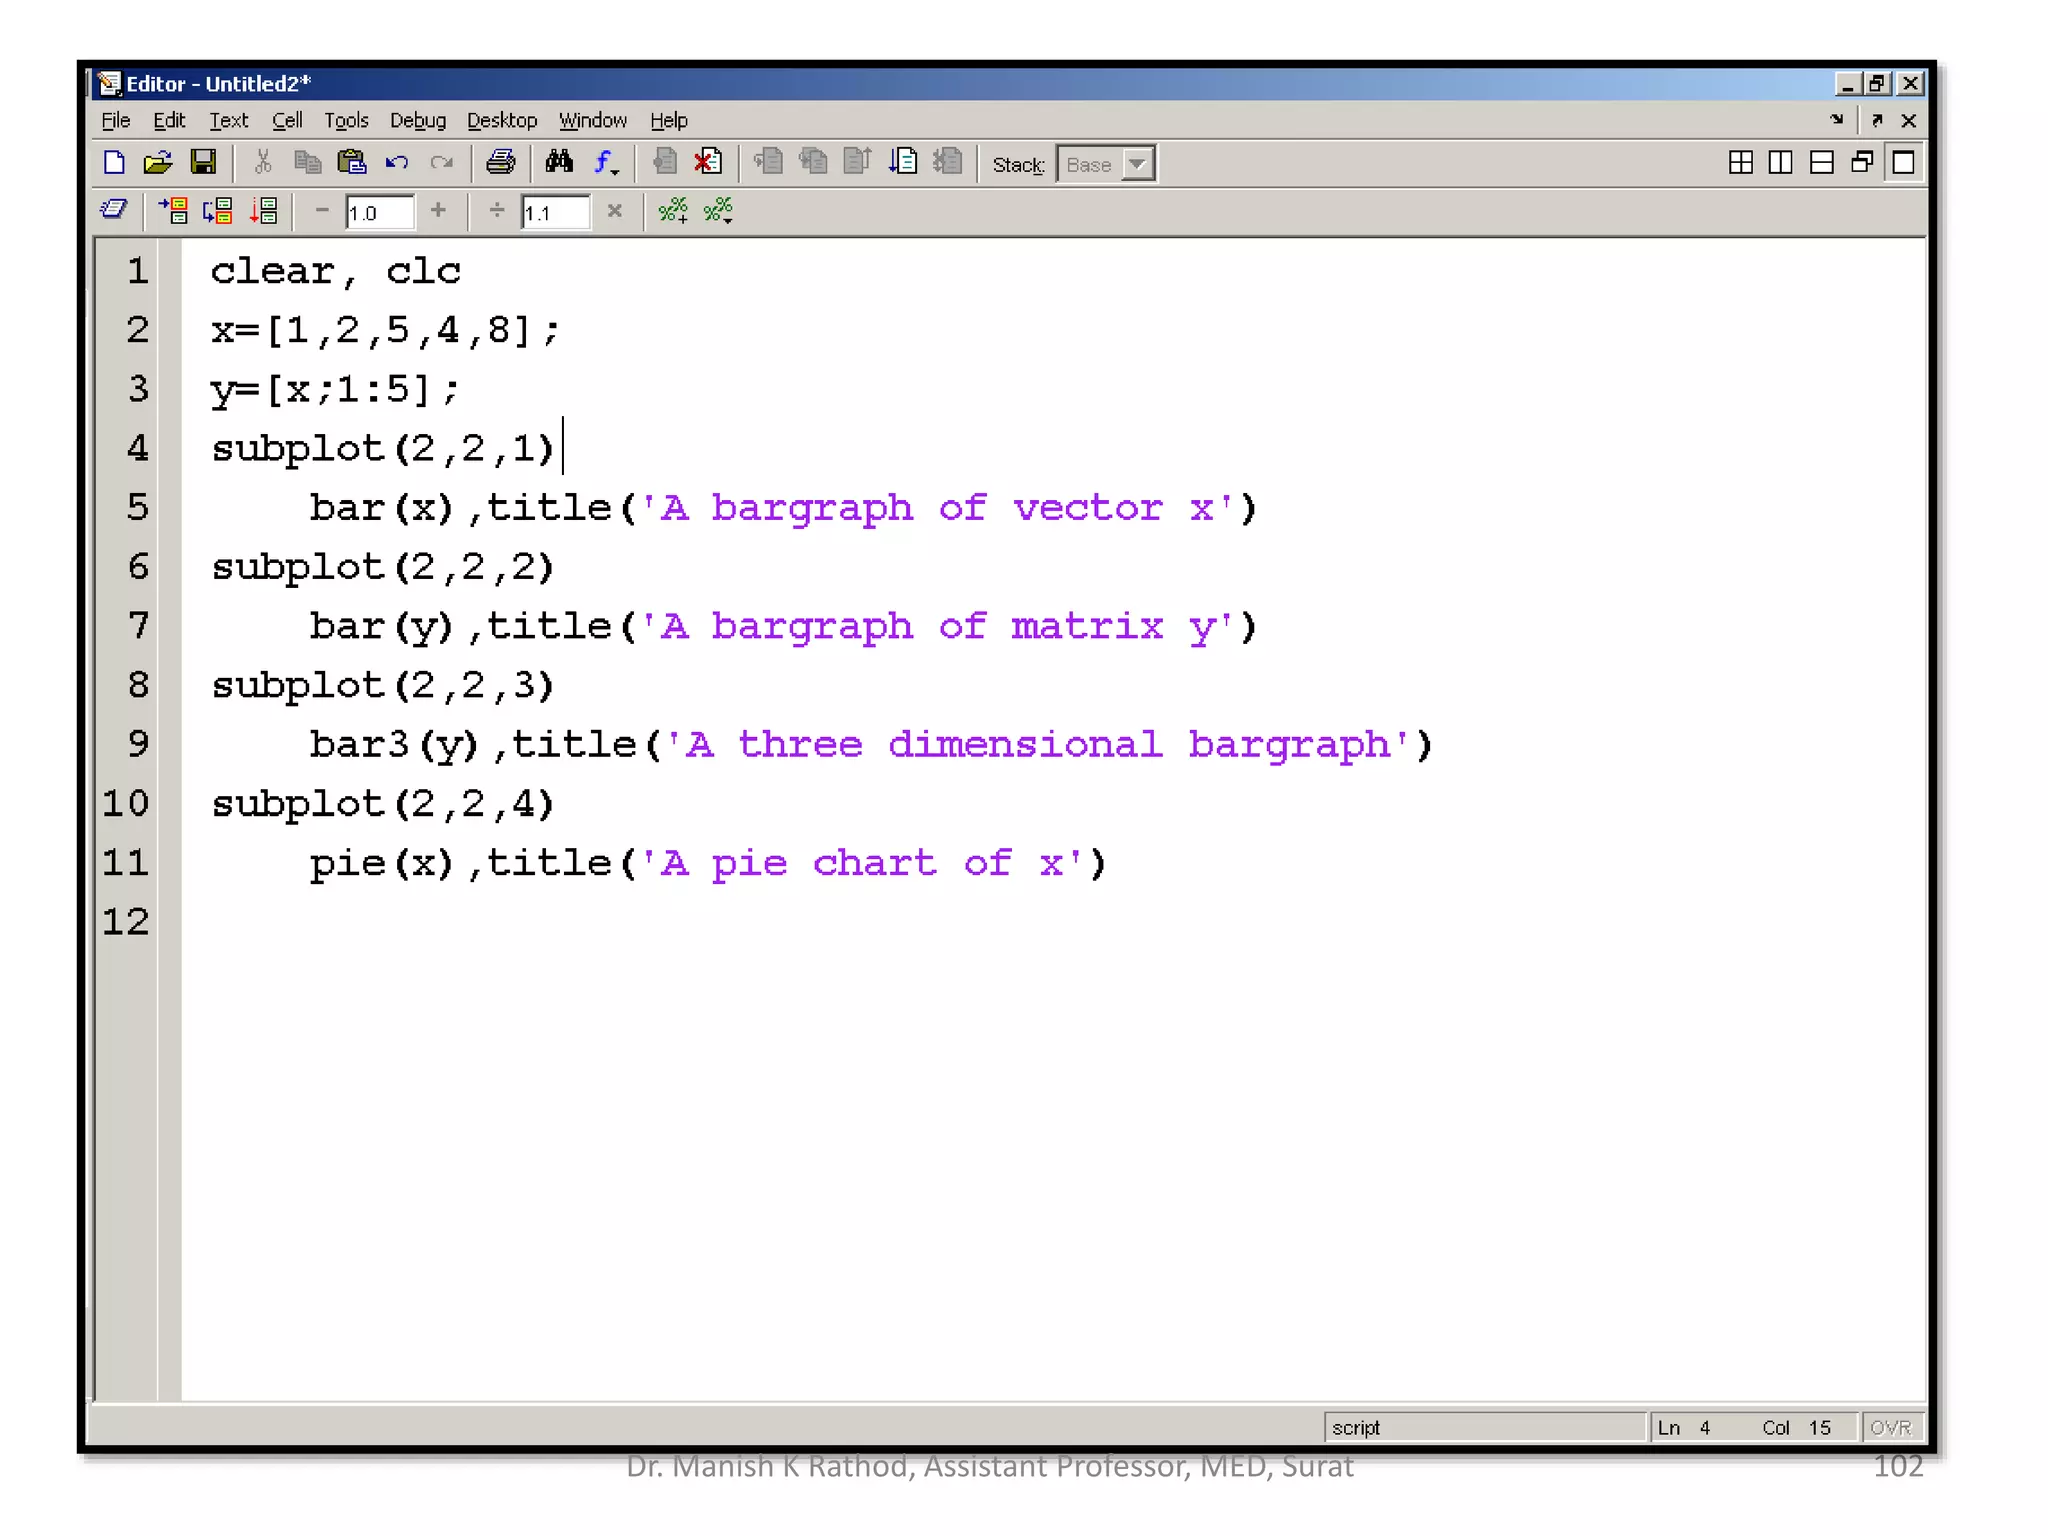The image size is (2048, 1536).
Task: Clear all breakpoints with red X icon
Action: click(x=708, y=163)
